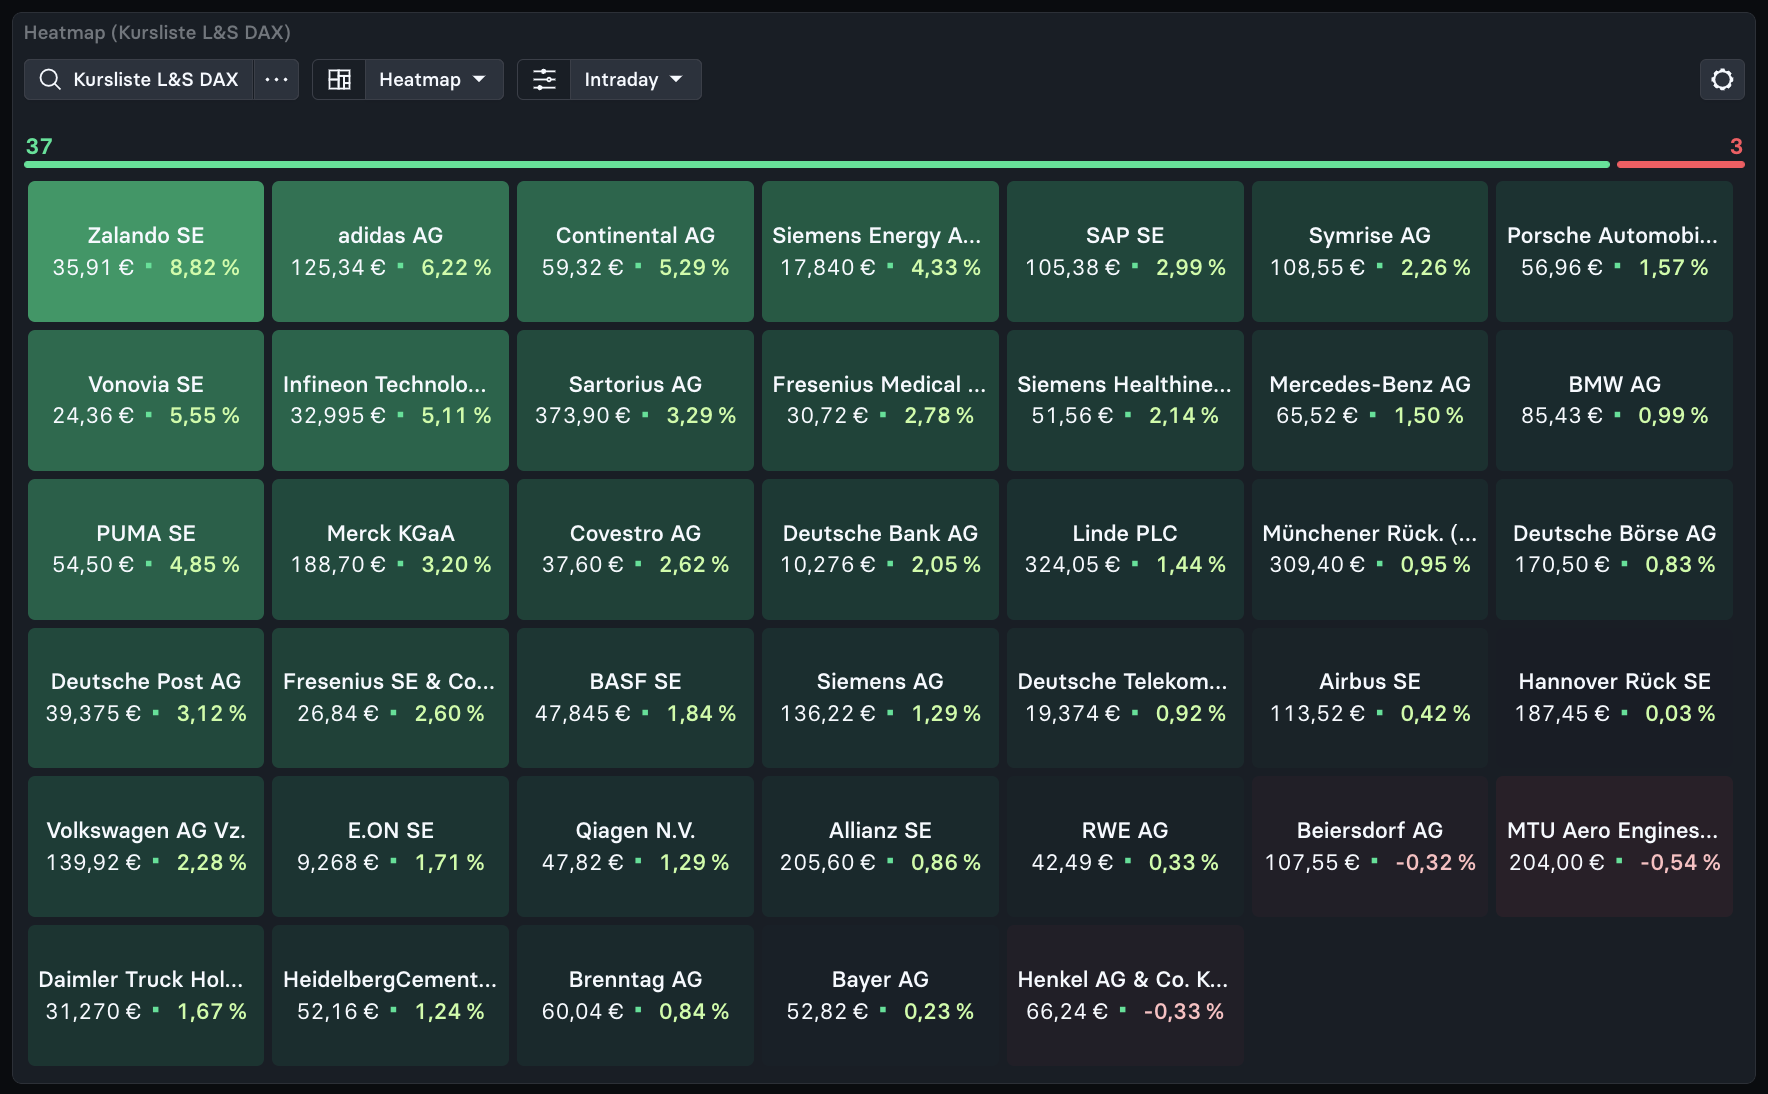Click the BASF SE tile
Image resolution: width=1768 pixels, height=1094 pixels.
(x=635, y=697)
